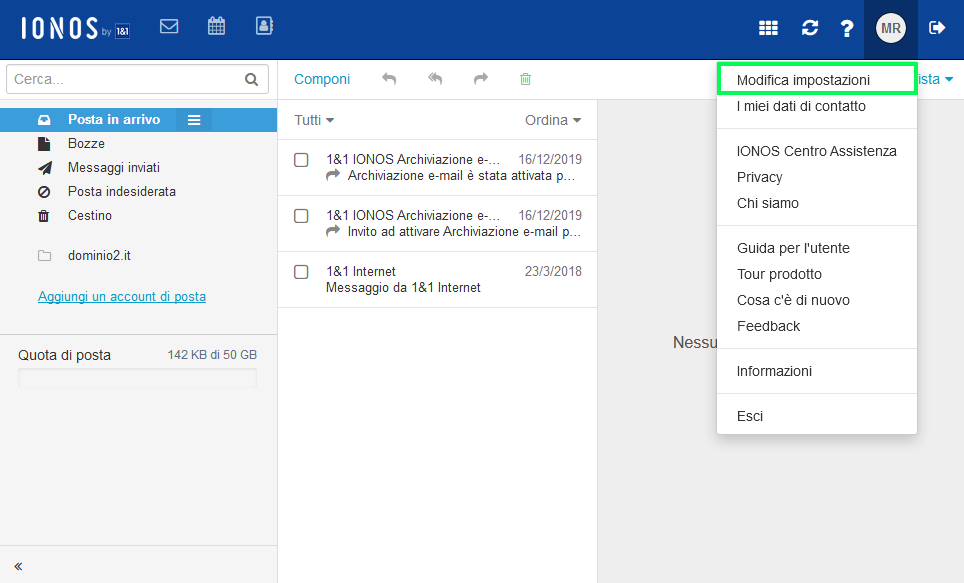
Task: Open Posta in arrivo folder actions menu
Action: [x=194, y=120]
